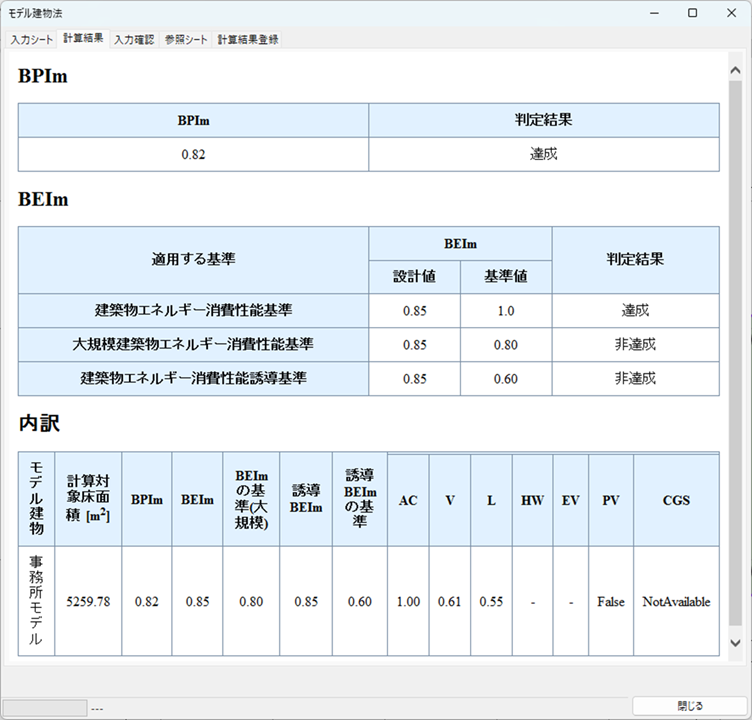Image resolution: width=752 pixels, height=720 pixels.
Task: Switch to the 入力シート tab
Action: pos(30,40)
